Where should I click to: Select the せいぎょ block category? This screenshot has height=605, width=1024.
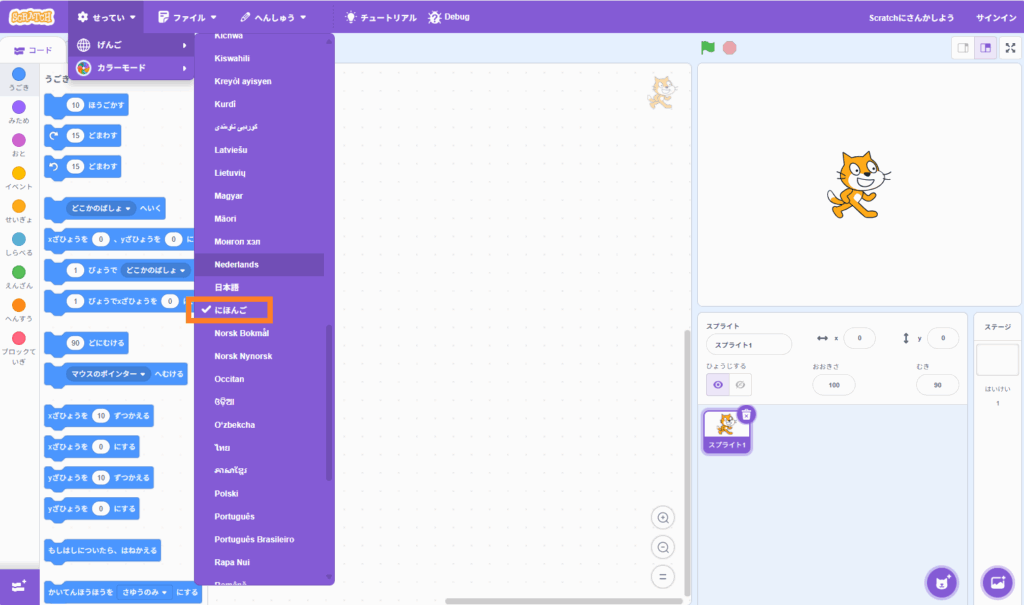19,212
